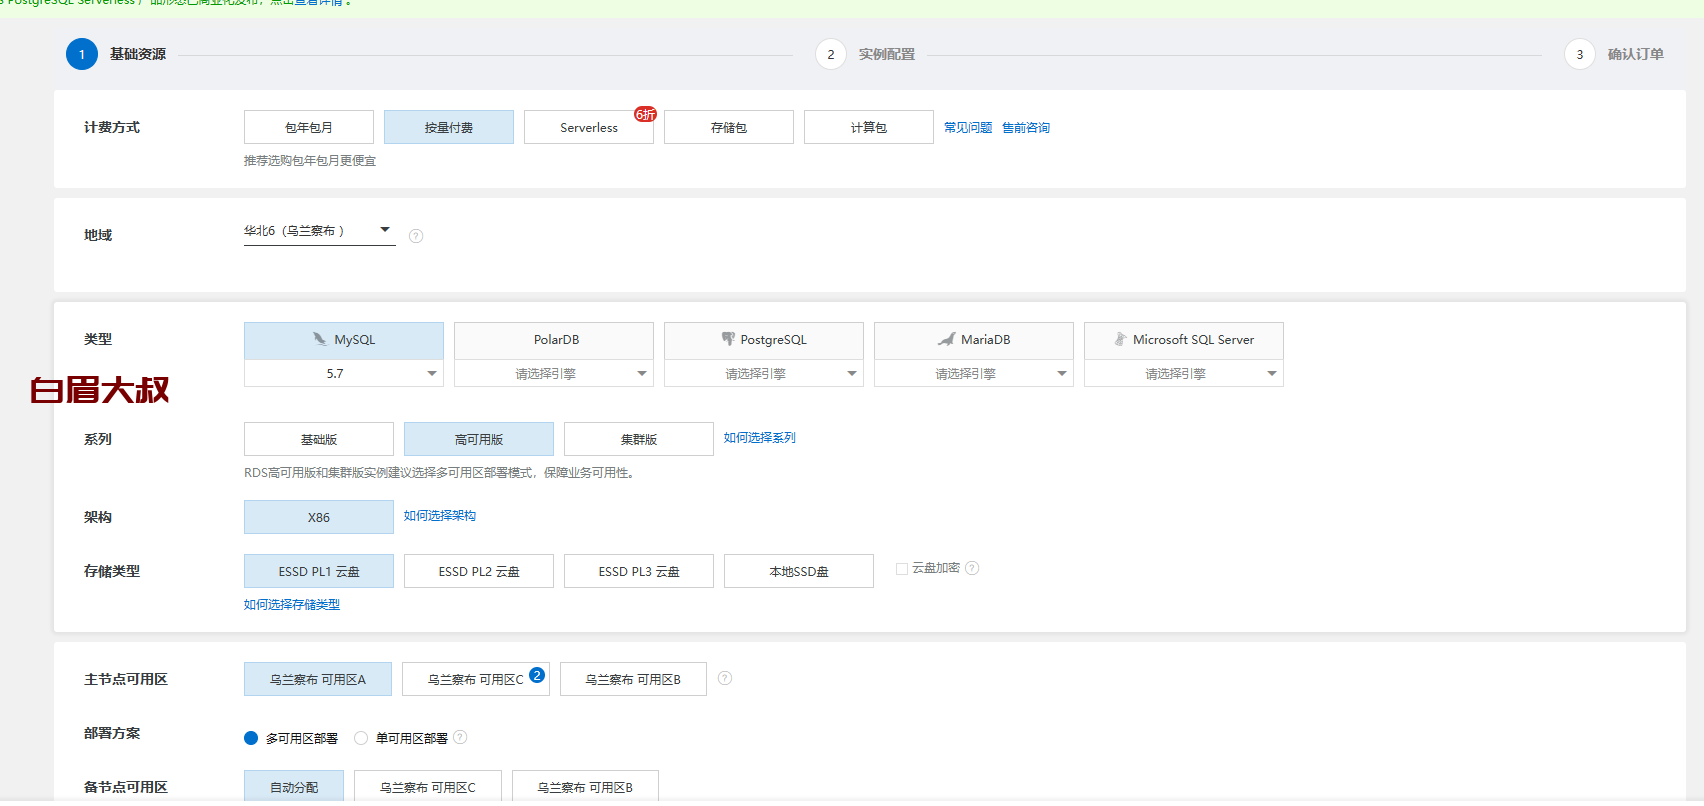This screenshot has height=806, width=1704.
Task: Select the 存储包 billing option
Action: [729, 127]
